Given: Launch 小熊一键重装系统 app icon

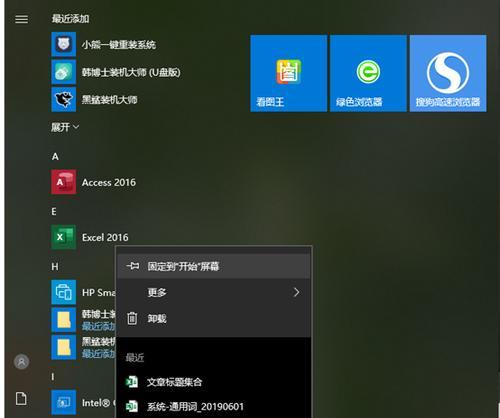Looking at the screenshot, I should click(64, 44).
